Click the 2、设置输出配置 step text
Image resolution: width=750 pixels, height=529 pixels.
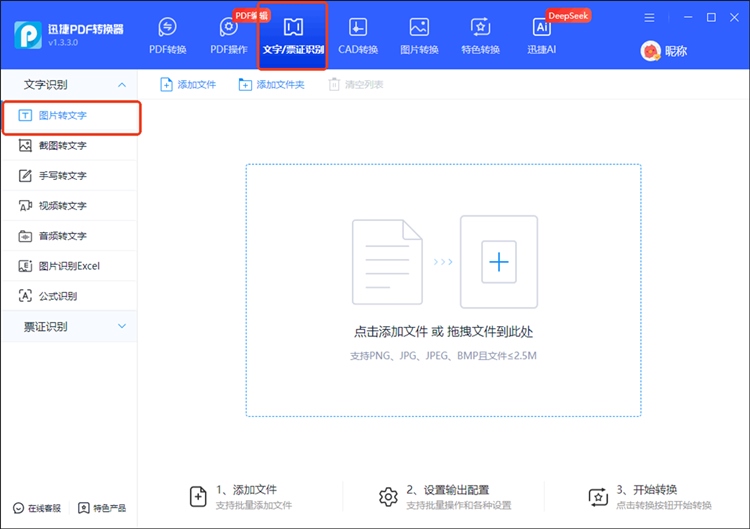click(x=448, y=490)
